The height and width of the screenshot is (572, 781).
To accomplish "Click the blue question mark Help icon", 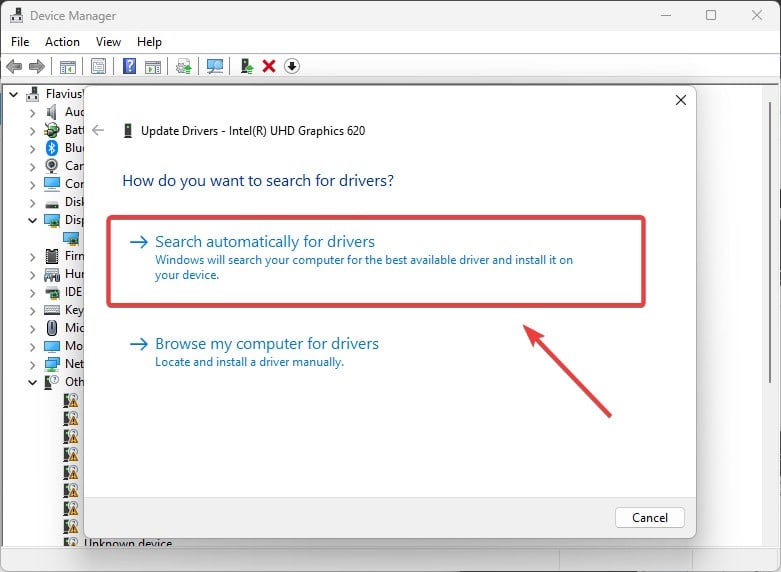I will 130,66.
